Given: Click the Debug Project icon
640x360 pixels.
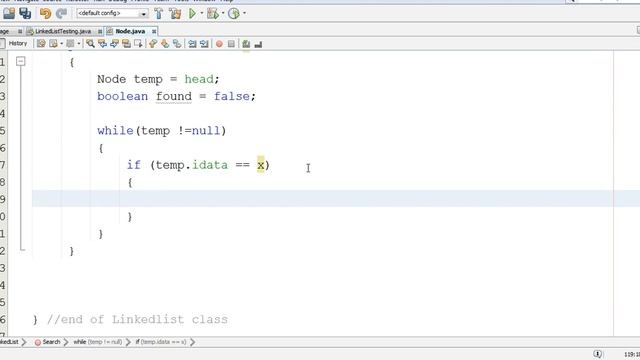Looking at the screenshot, I should (213, 13).
